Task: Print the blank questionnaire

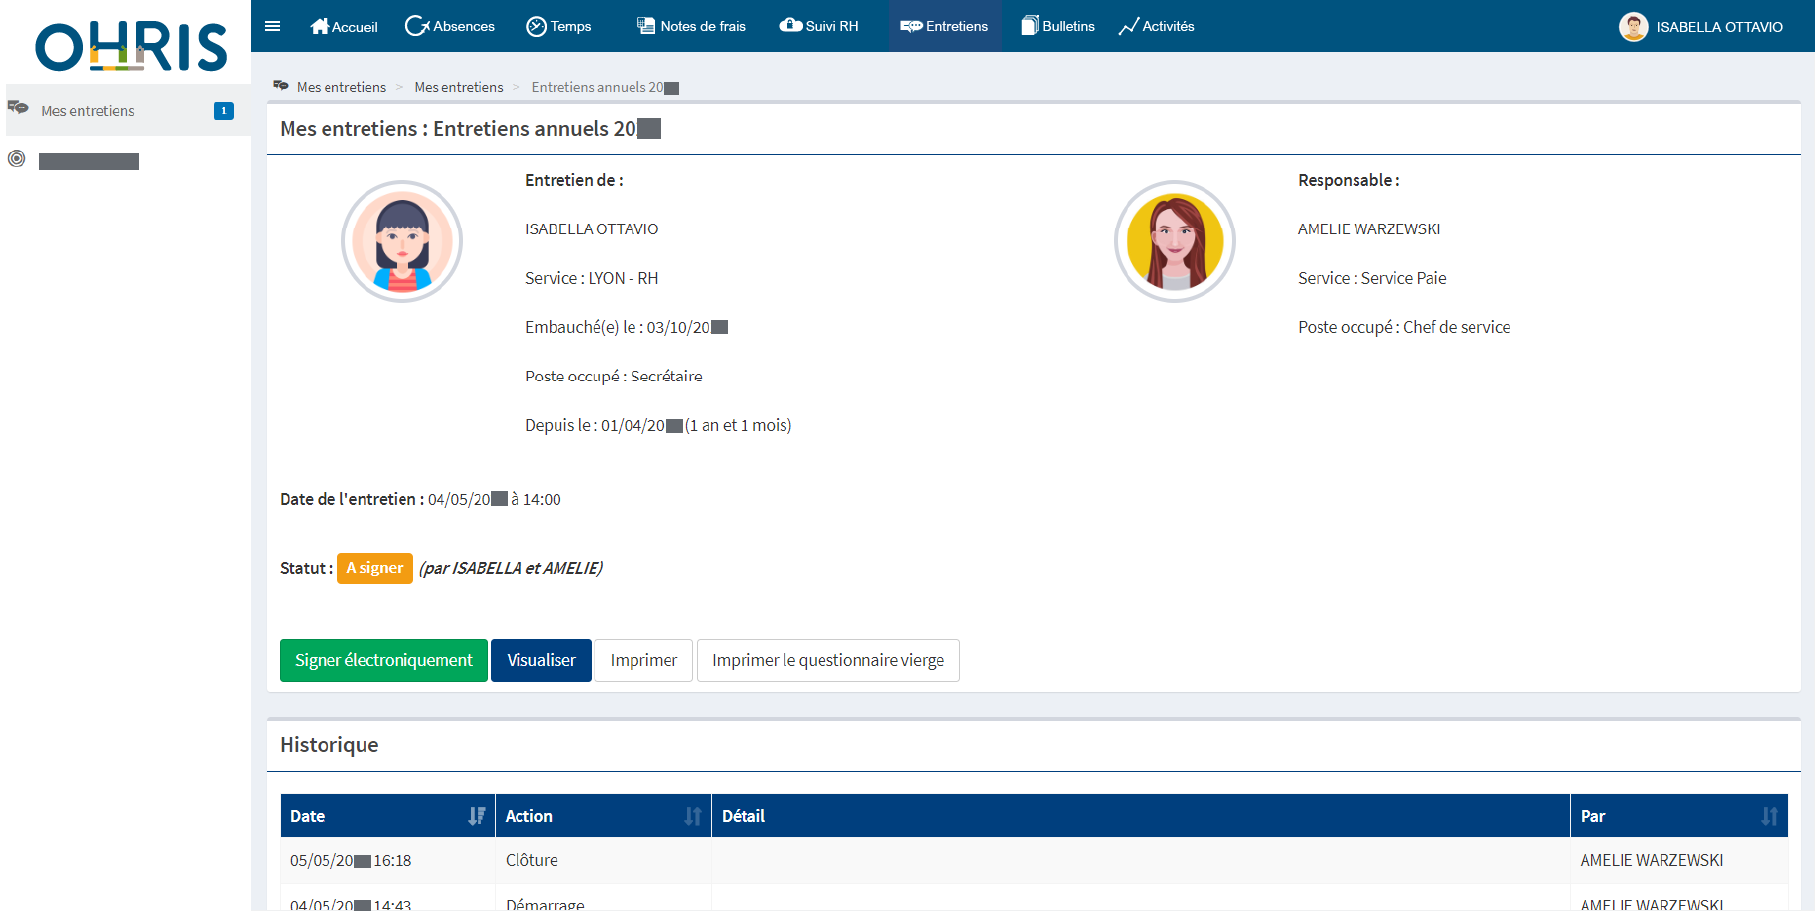Action: 827,660
